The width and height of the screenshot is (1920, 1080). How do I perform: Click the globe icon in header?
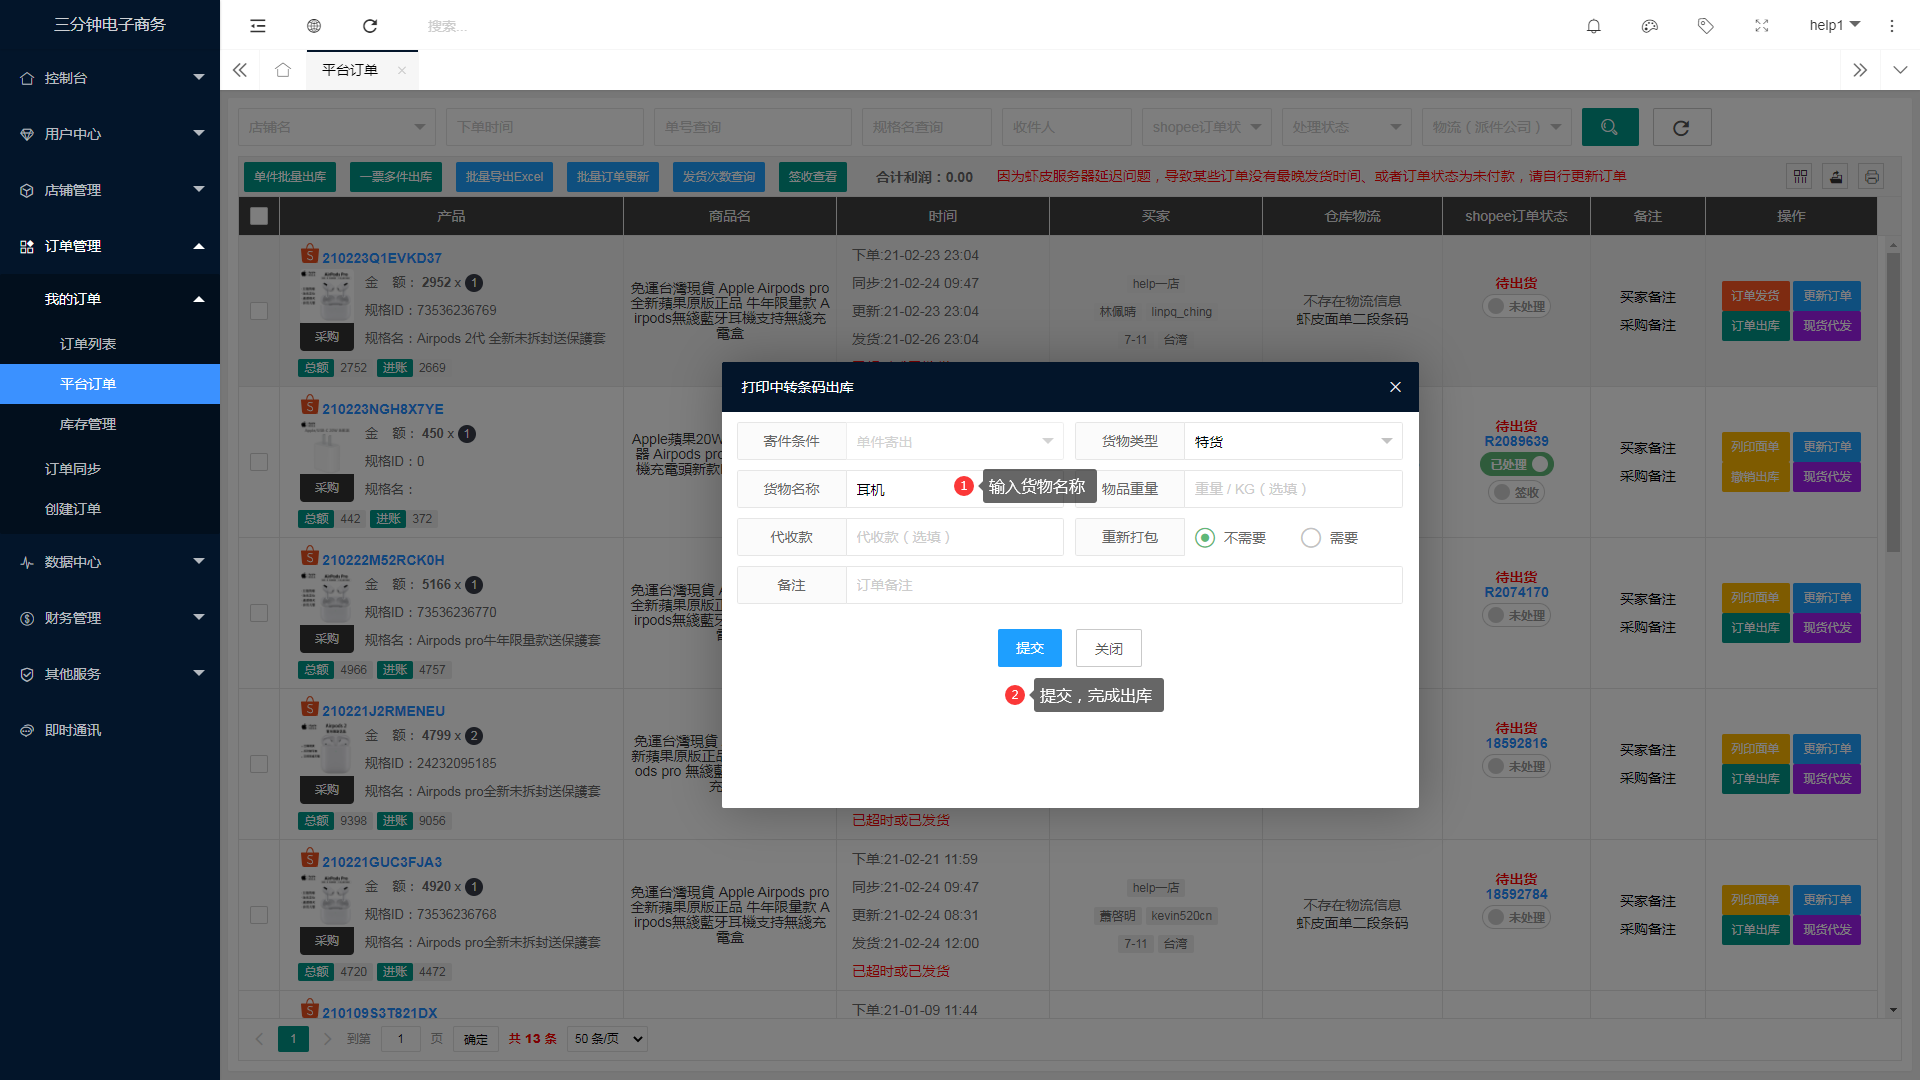coord(314,26)
